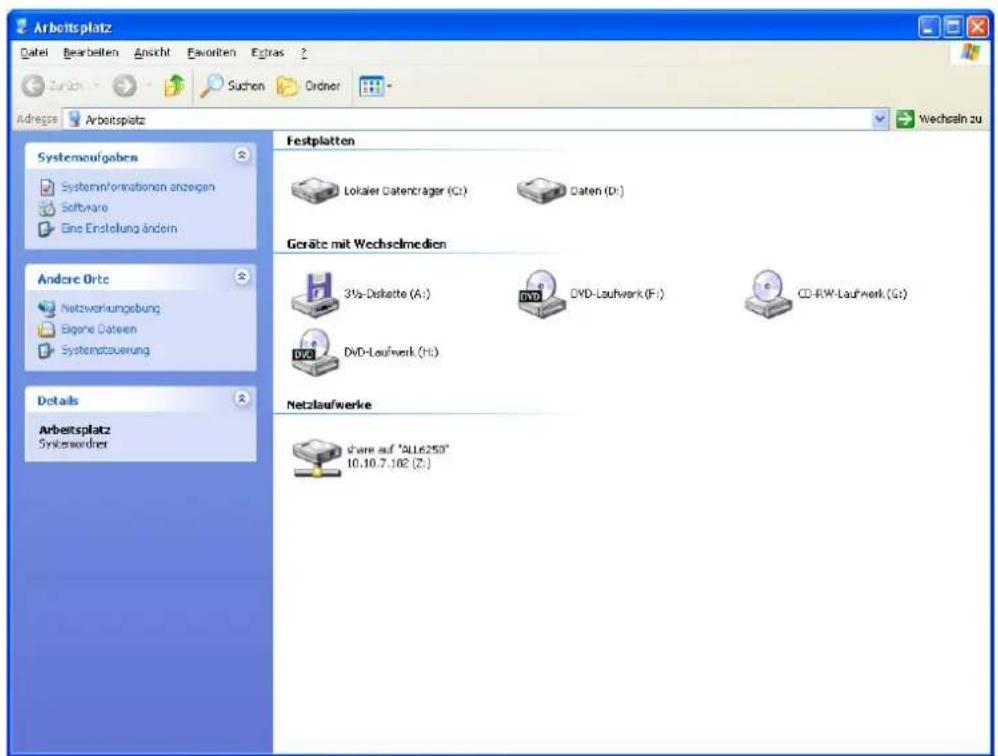Click the label Lokaler Datenträger (C:)
The width and height of the screenshot is (998, 756).
405,191
